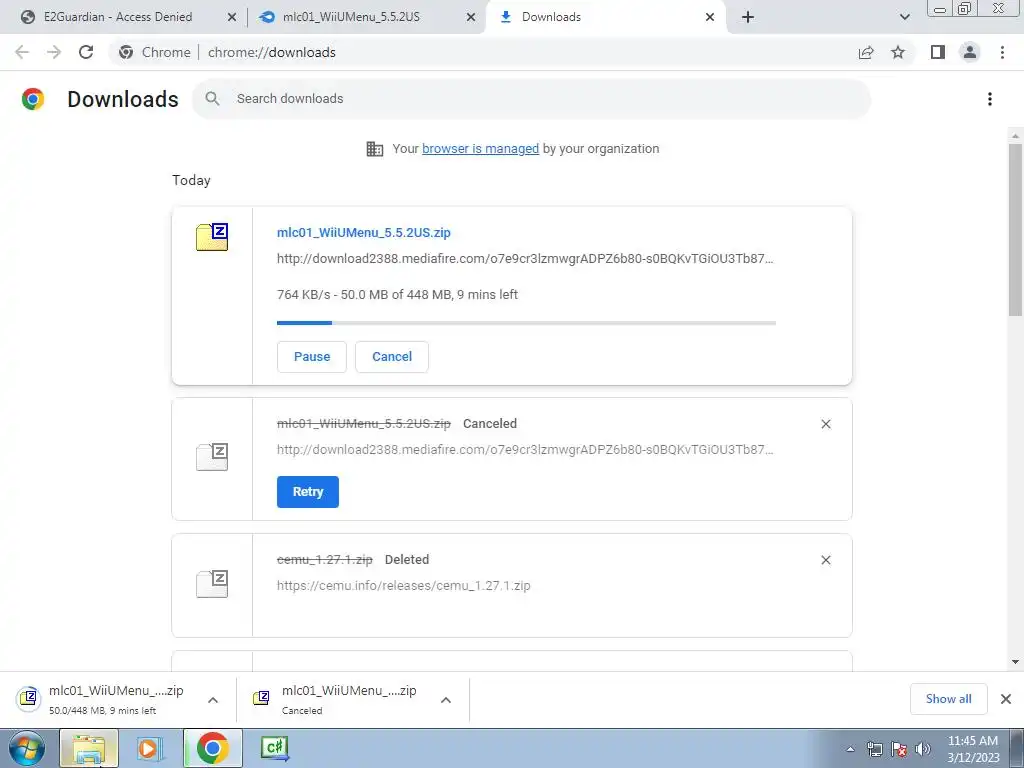Click the cemu.info releases URL

[x=404, y=586]
